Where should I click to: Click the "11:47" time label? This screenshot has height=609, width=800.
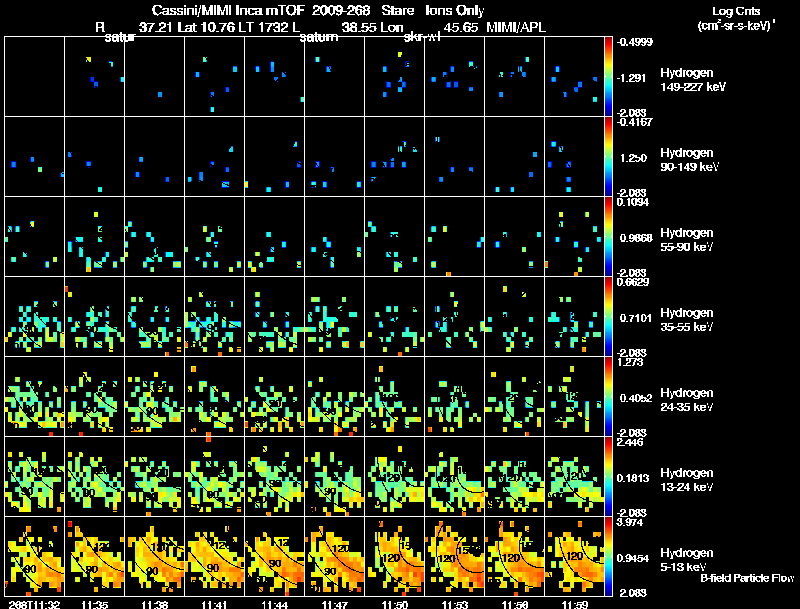335,604
